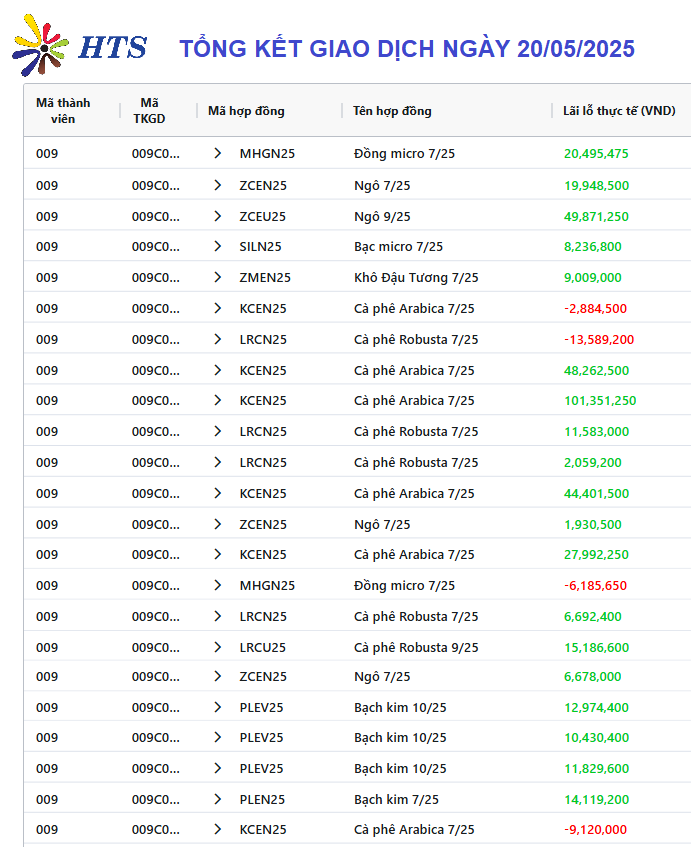Viewport: 691px width, 847px height.
Task: Click the Mã hợp đồng column header
Action: point(246,111)
